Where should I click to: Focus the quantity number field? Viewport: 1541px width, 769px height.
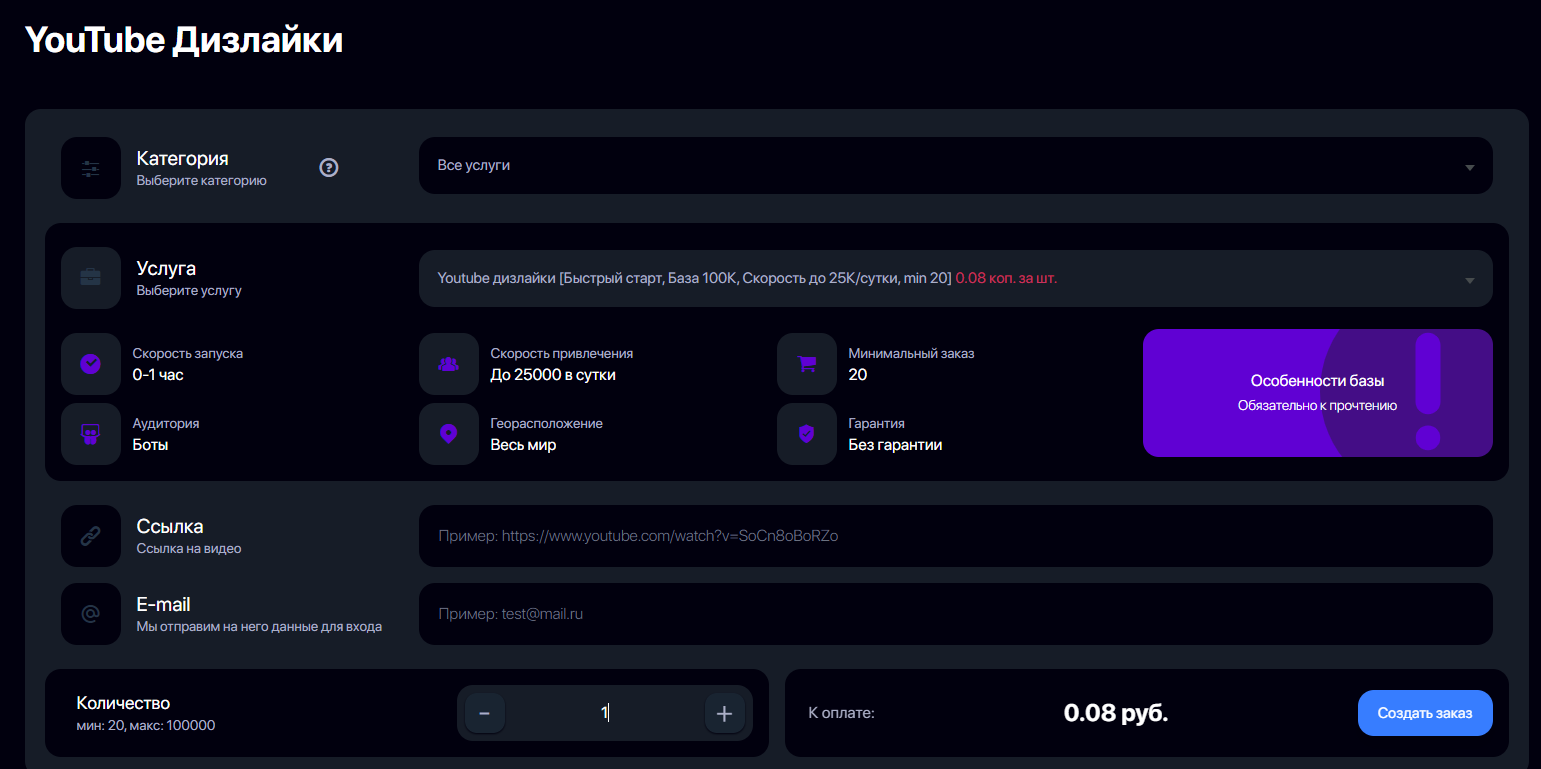[x=605, y=713]
